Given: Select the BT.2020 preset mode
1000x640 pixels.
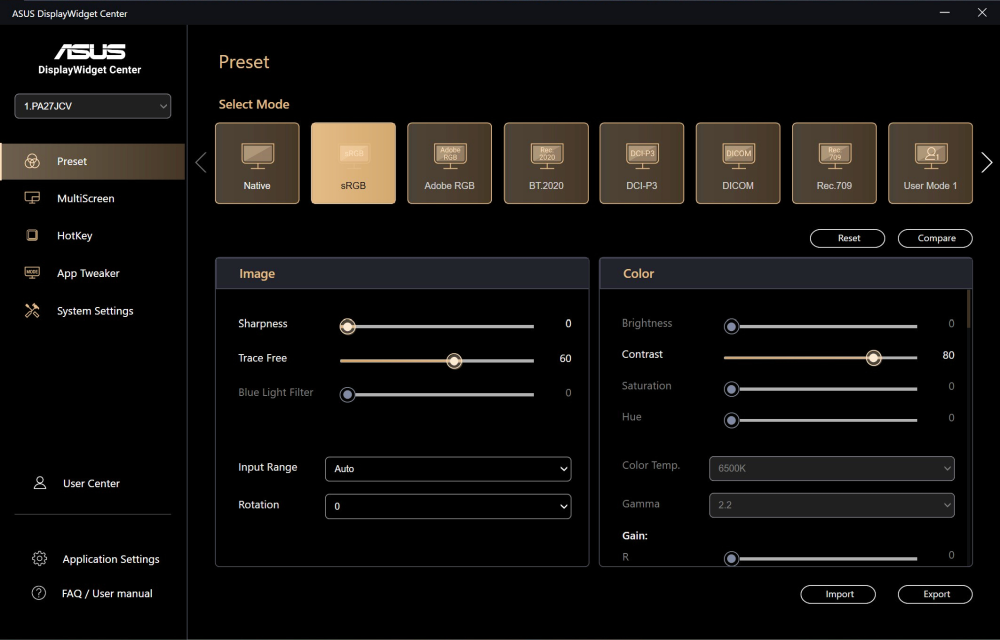Looking at the screenshot, I should pyautogui.click(x=545, y=163).
